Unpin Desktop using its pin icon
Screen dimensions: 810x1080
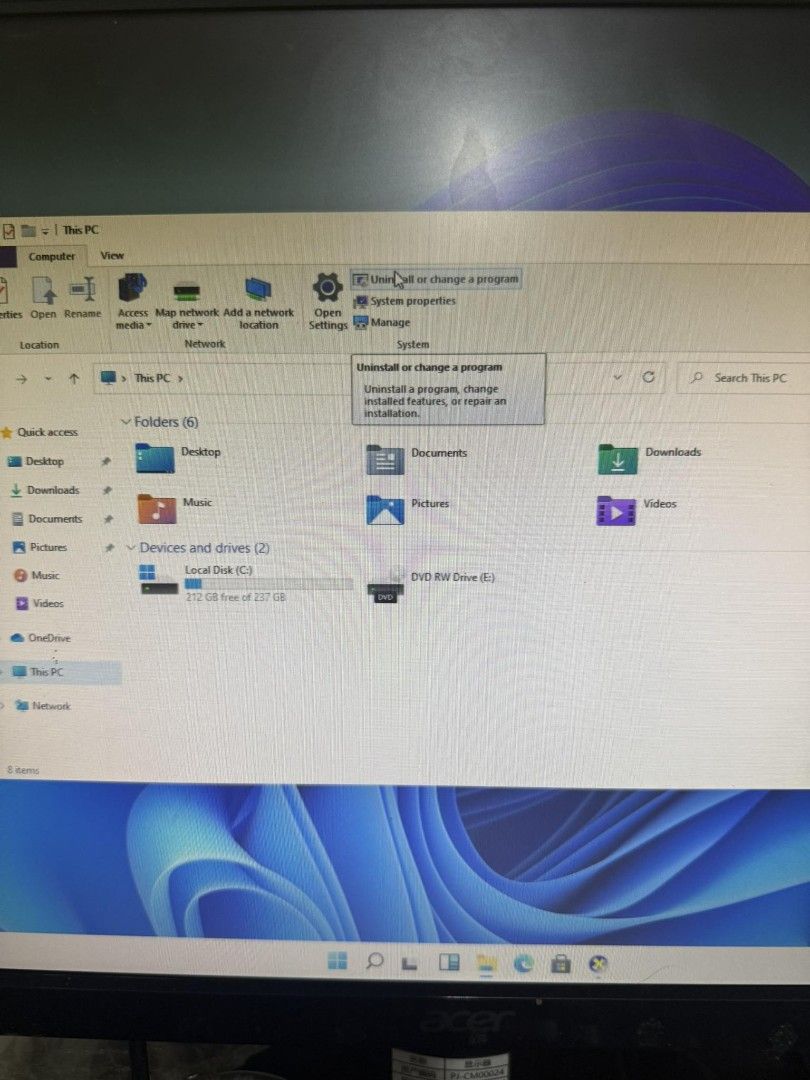pyautogui.click(x=106, y=461)
